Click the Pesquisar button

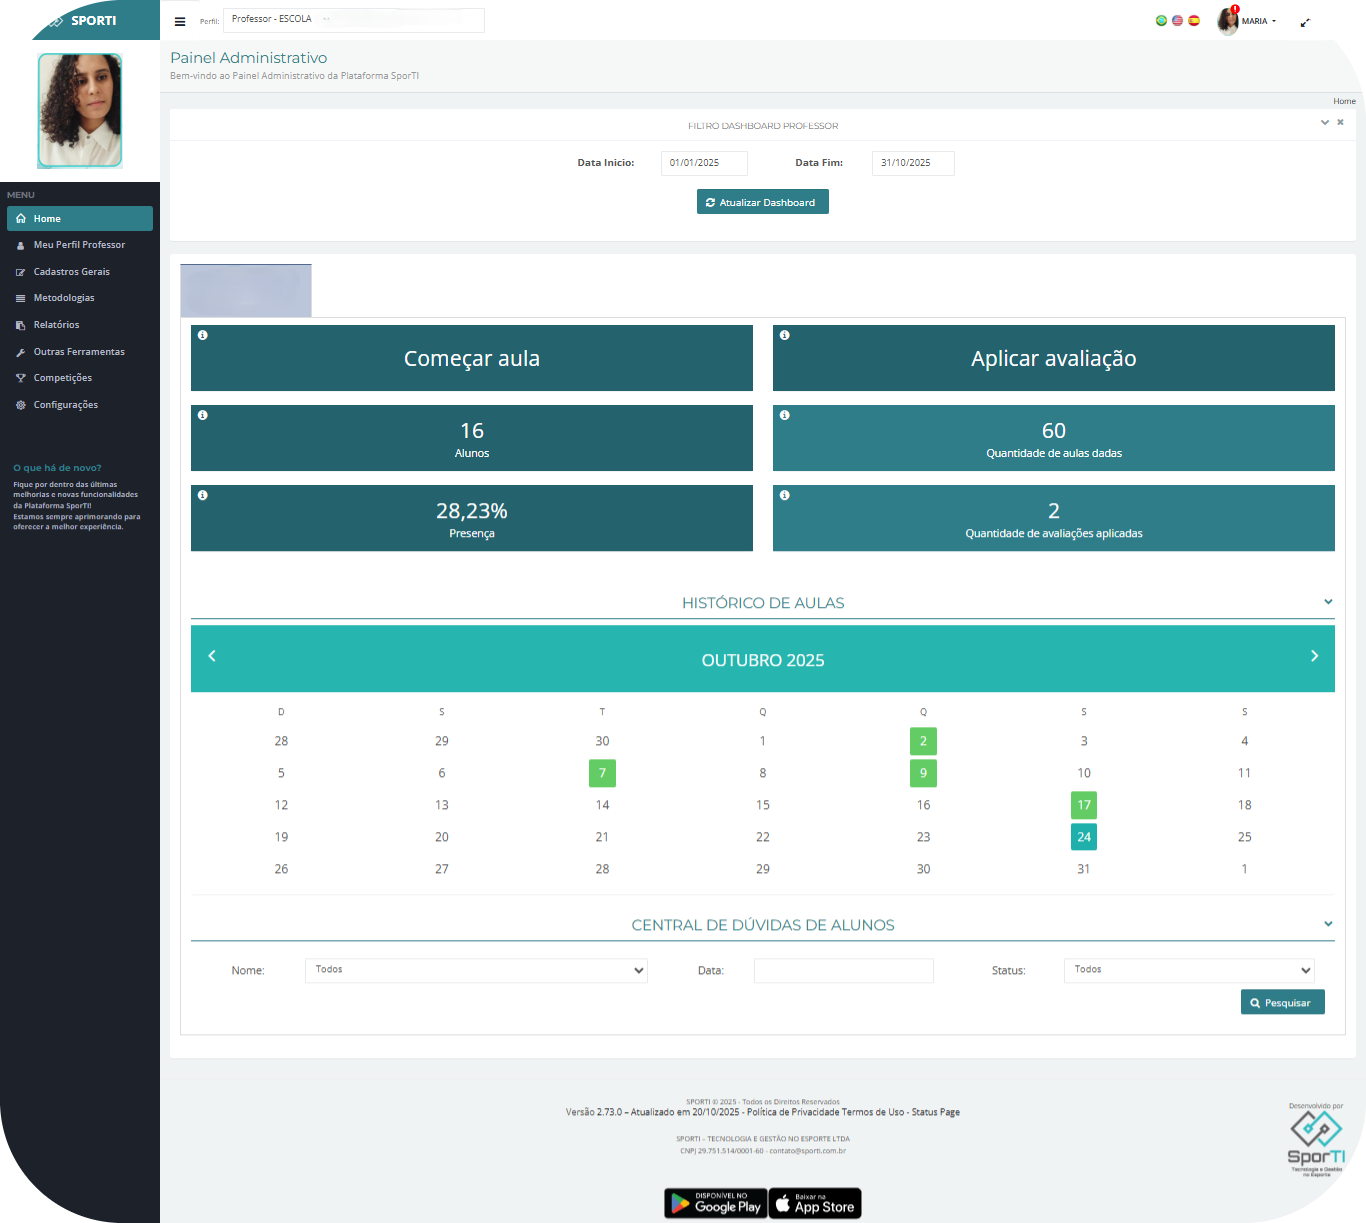(1282, 1002)
